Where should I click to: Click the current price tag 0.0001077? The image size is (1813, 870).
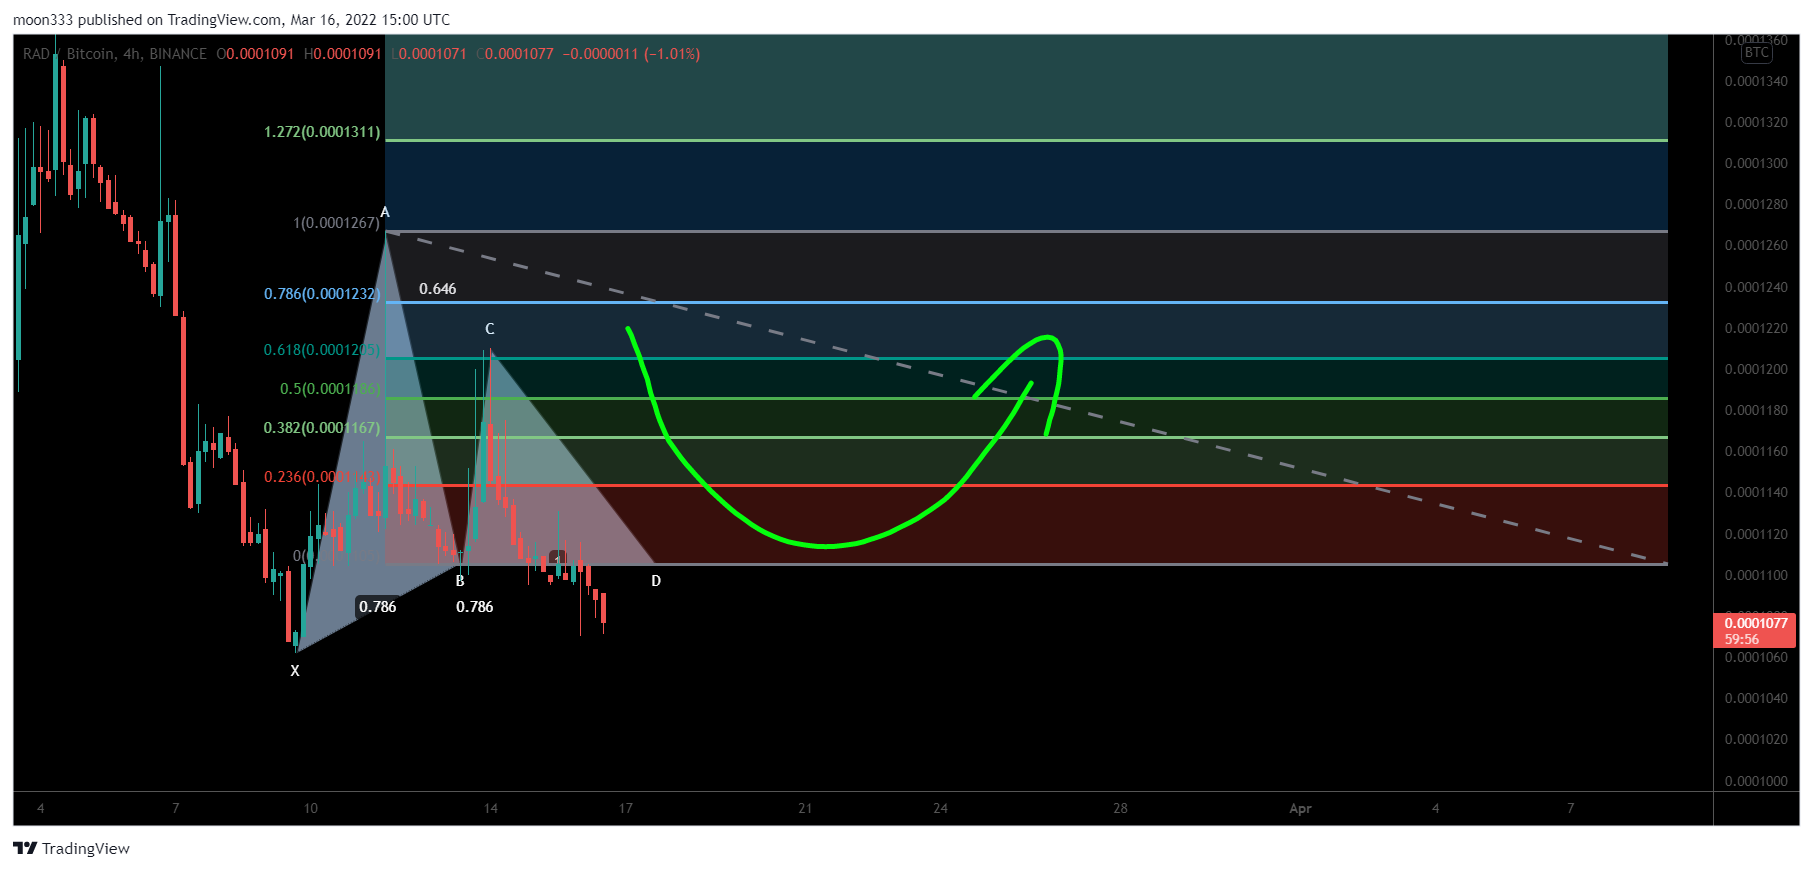[x=1755, y=630]
